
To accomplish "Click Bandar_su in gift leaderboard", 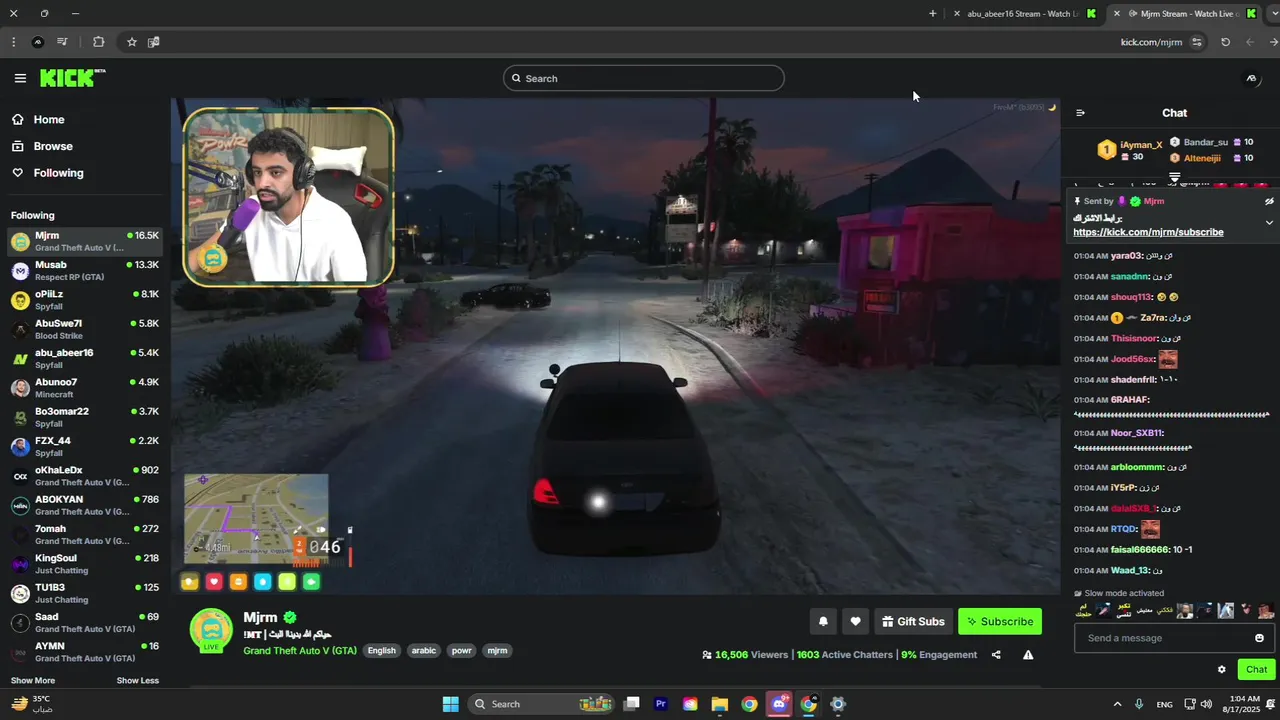I will click(1205, 142).
